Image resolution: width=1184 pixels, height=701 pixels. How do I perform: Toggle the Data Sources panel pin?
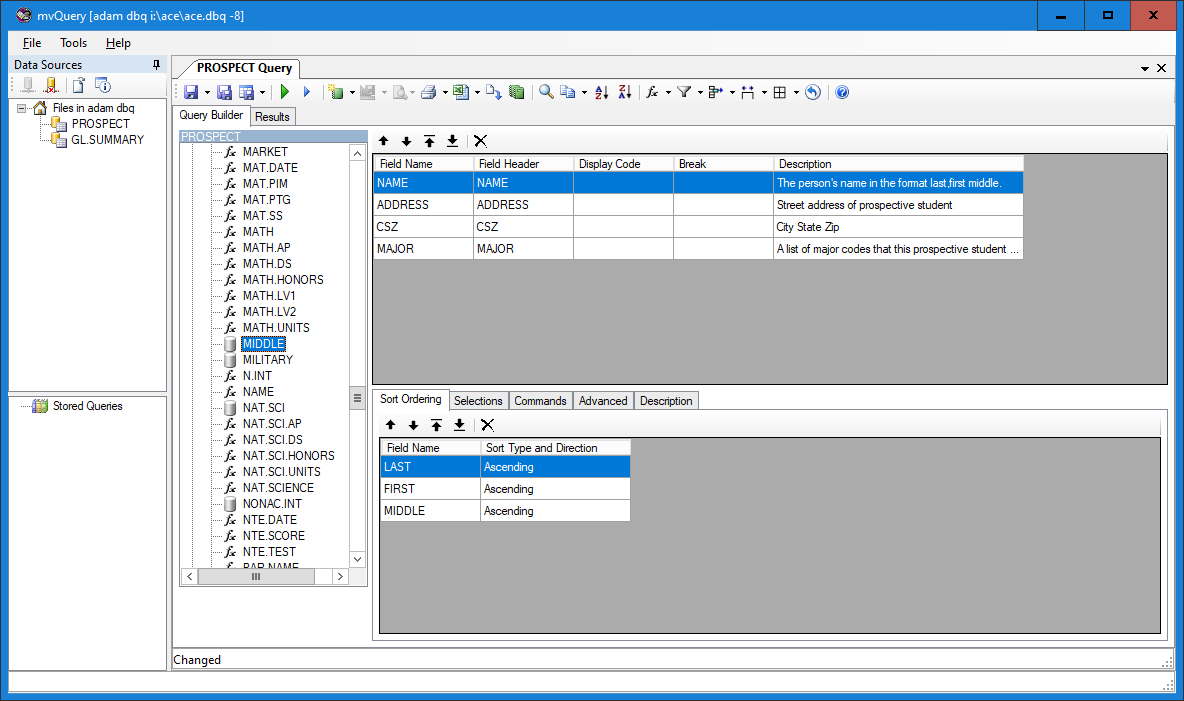(x=156, y=65)
